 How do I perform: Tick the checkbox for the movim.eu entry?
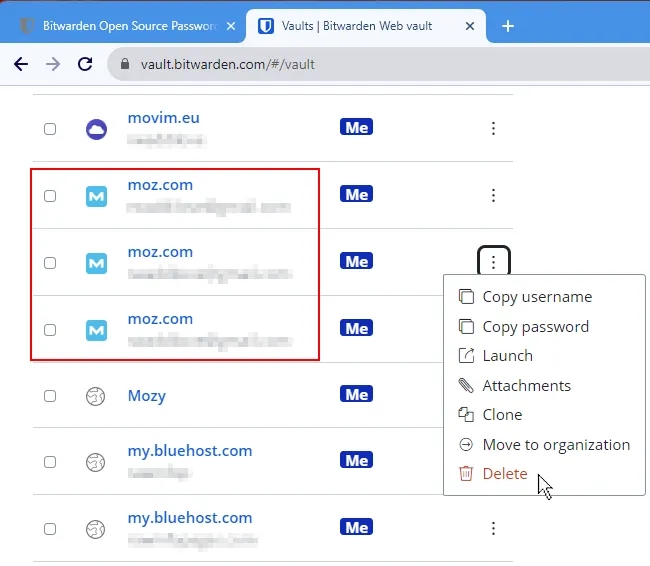click(50, 129)
